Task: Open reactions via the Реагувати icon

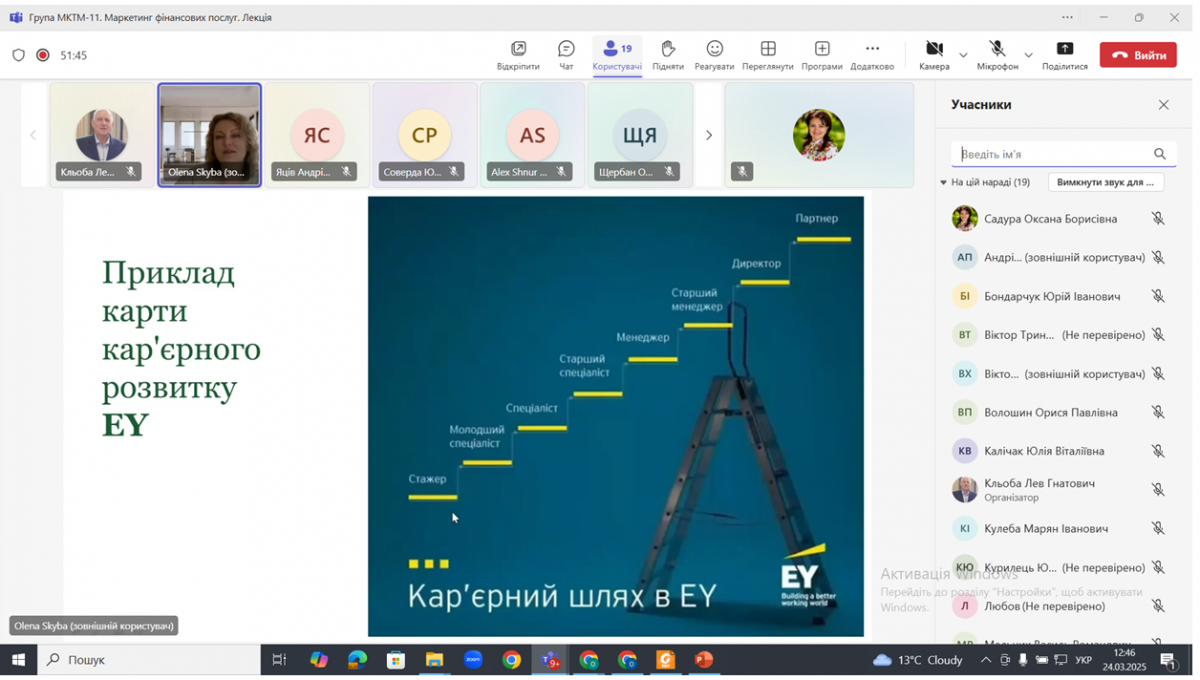Action: coord(714,48)
